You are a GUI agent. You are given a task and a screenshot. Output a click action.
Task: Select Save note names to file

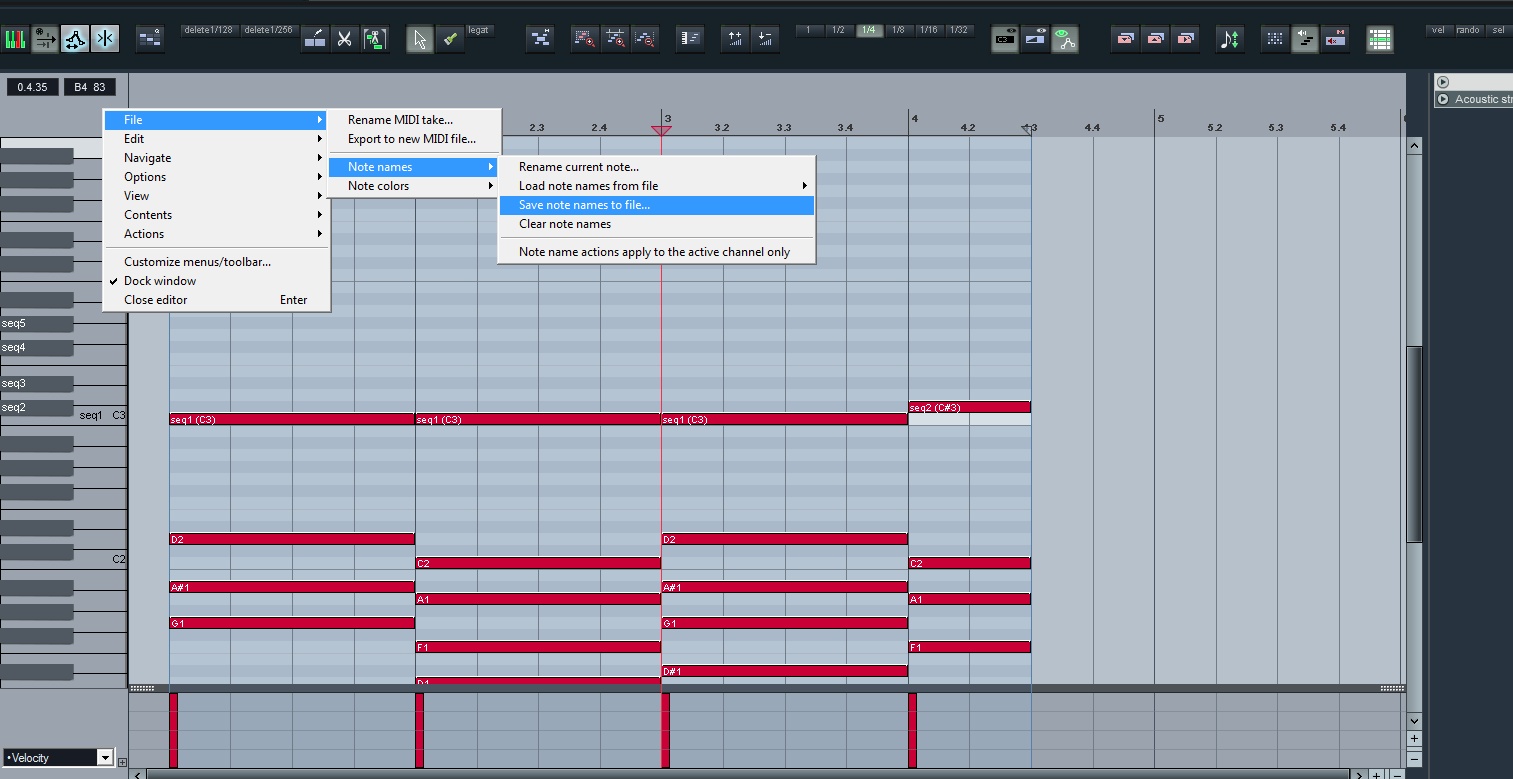coord(657,205)
